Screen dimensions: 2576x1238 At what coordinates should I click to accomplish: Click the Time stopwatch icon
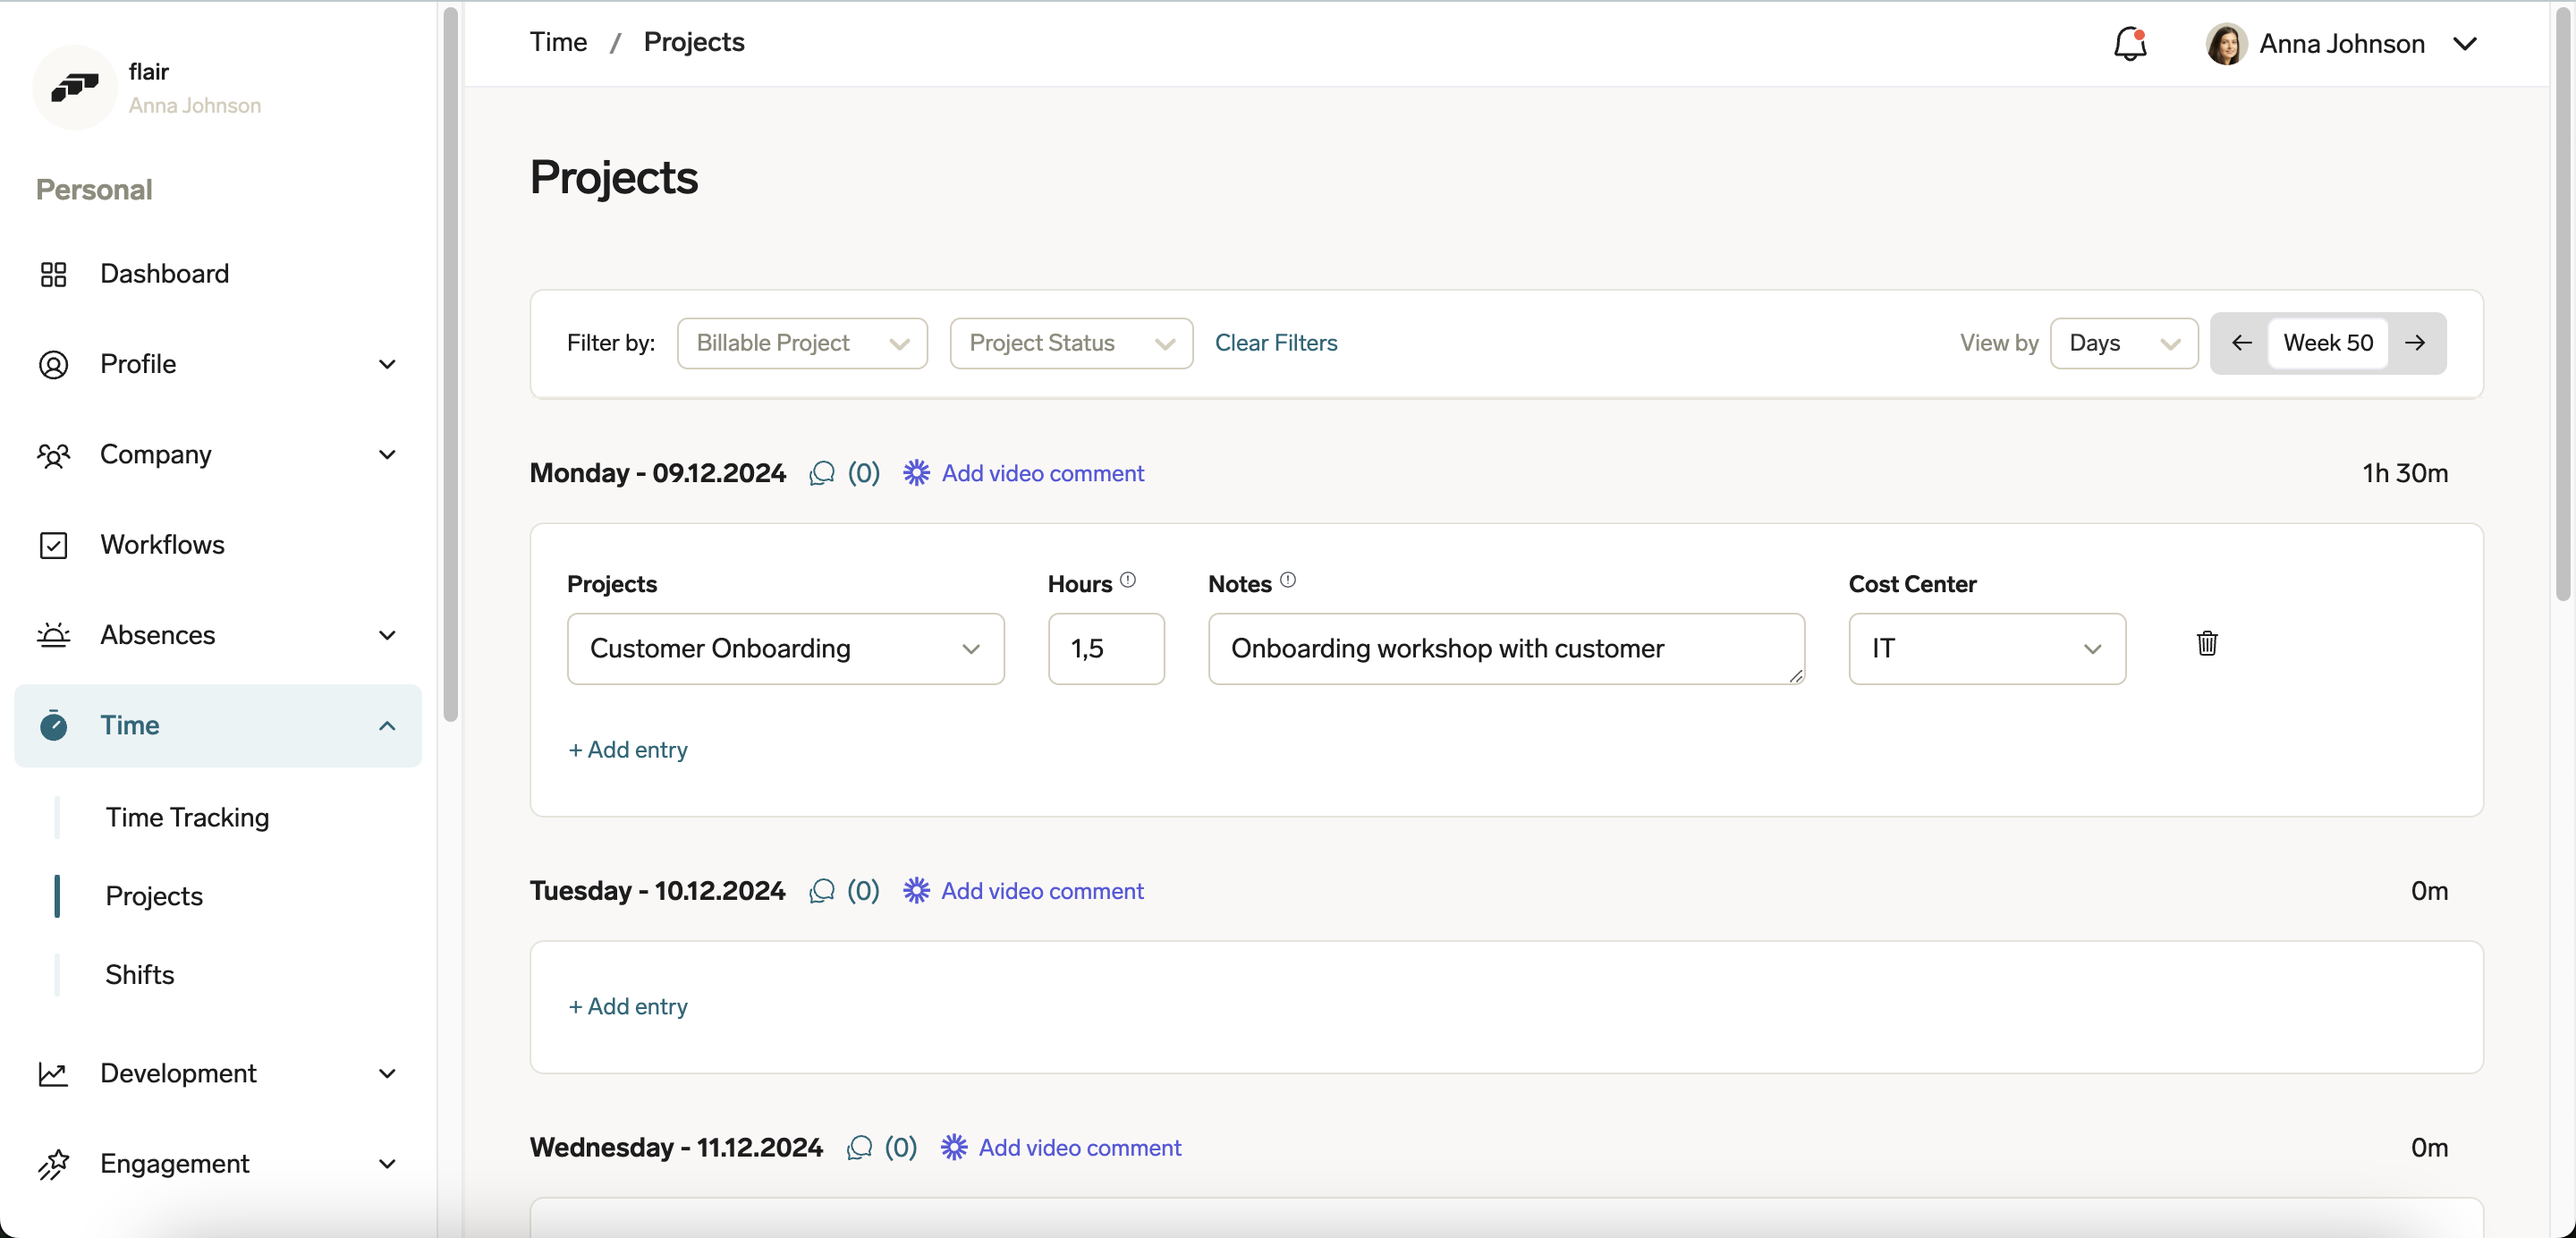tap(55, 726)
